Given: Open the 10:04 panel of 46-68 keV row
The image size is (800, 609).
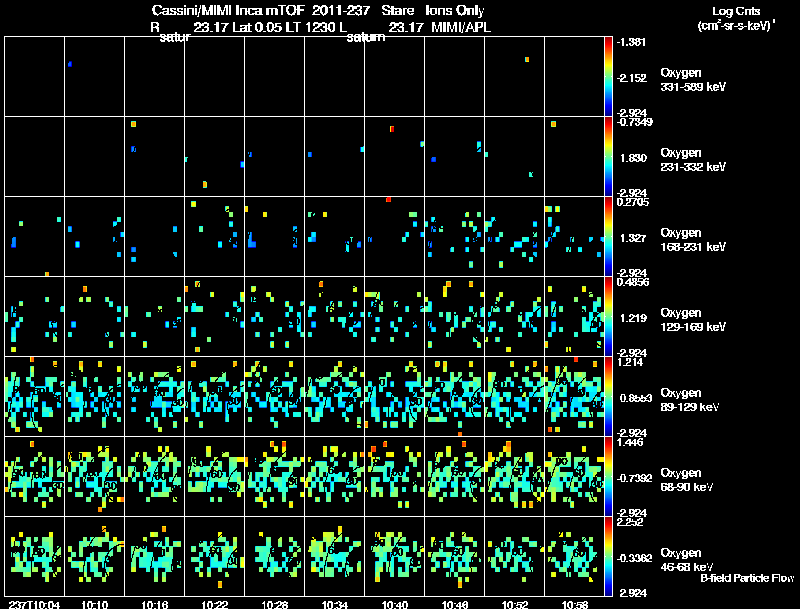Looking at the screenshot, I should 35,556.
